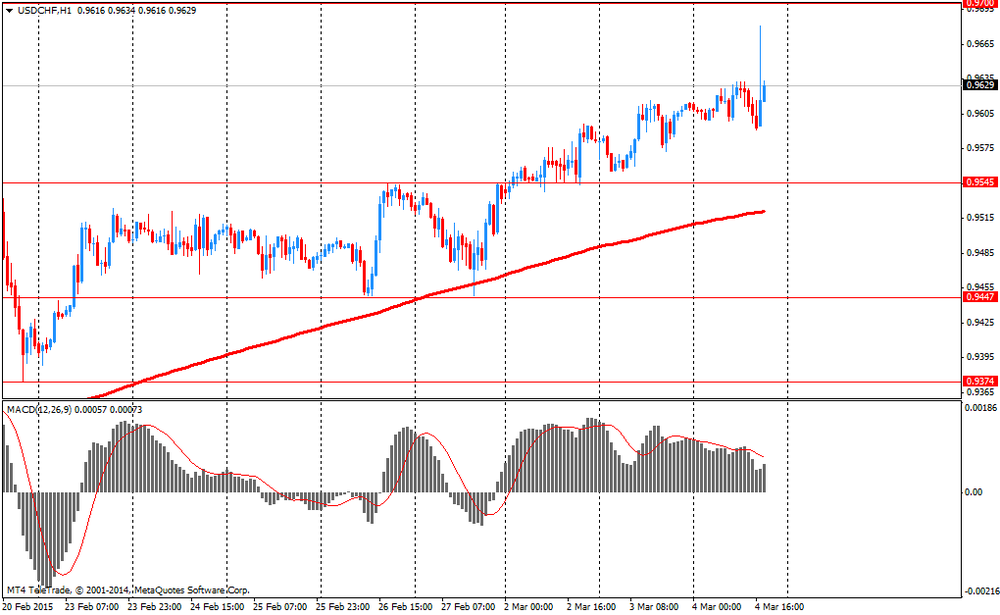
Task: Click the 4 Mar 00:00 time label
Action: (717, 607)
